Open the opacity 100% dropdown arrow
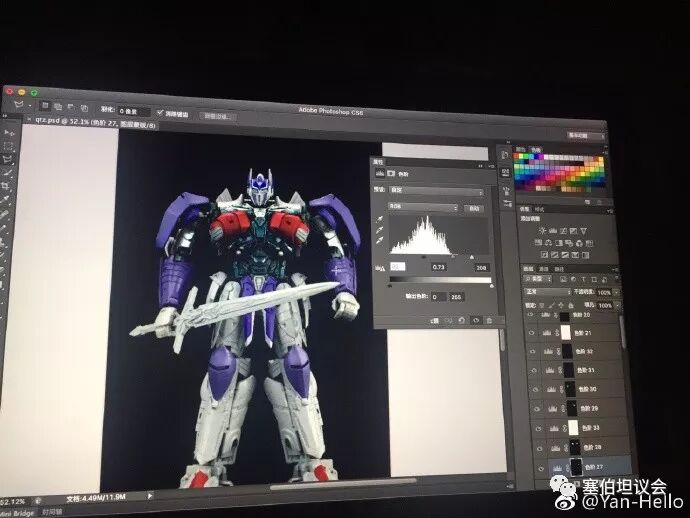The image size is (690, 518). tap(616, 293)
